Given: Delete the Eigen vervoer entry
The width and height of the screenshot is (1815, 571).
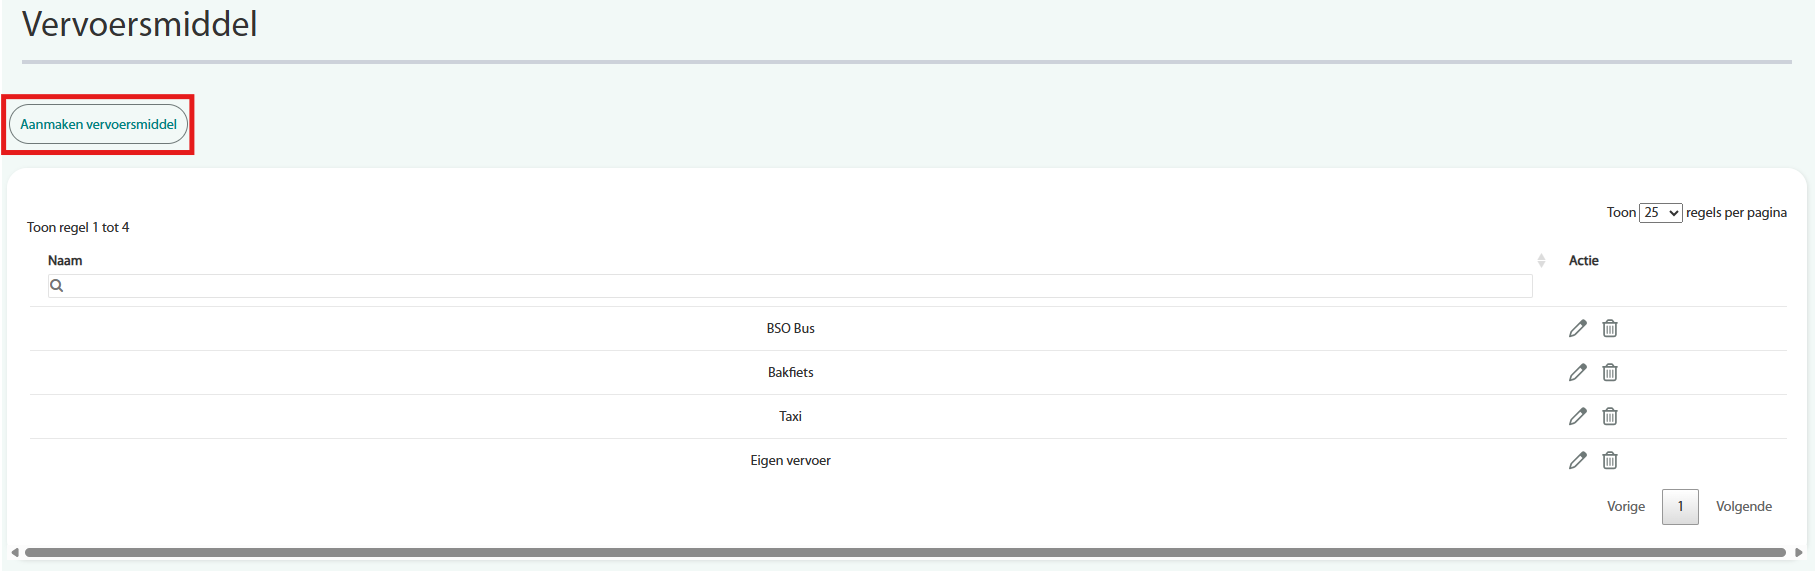Looking at the screenshot, I should pos(1609,460).
